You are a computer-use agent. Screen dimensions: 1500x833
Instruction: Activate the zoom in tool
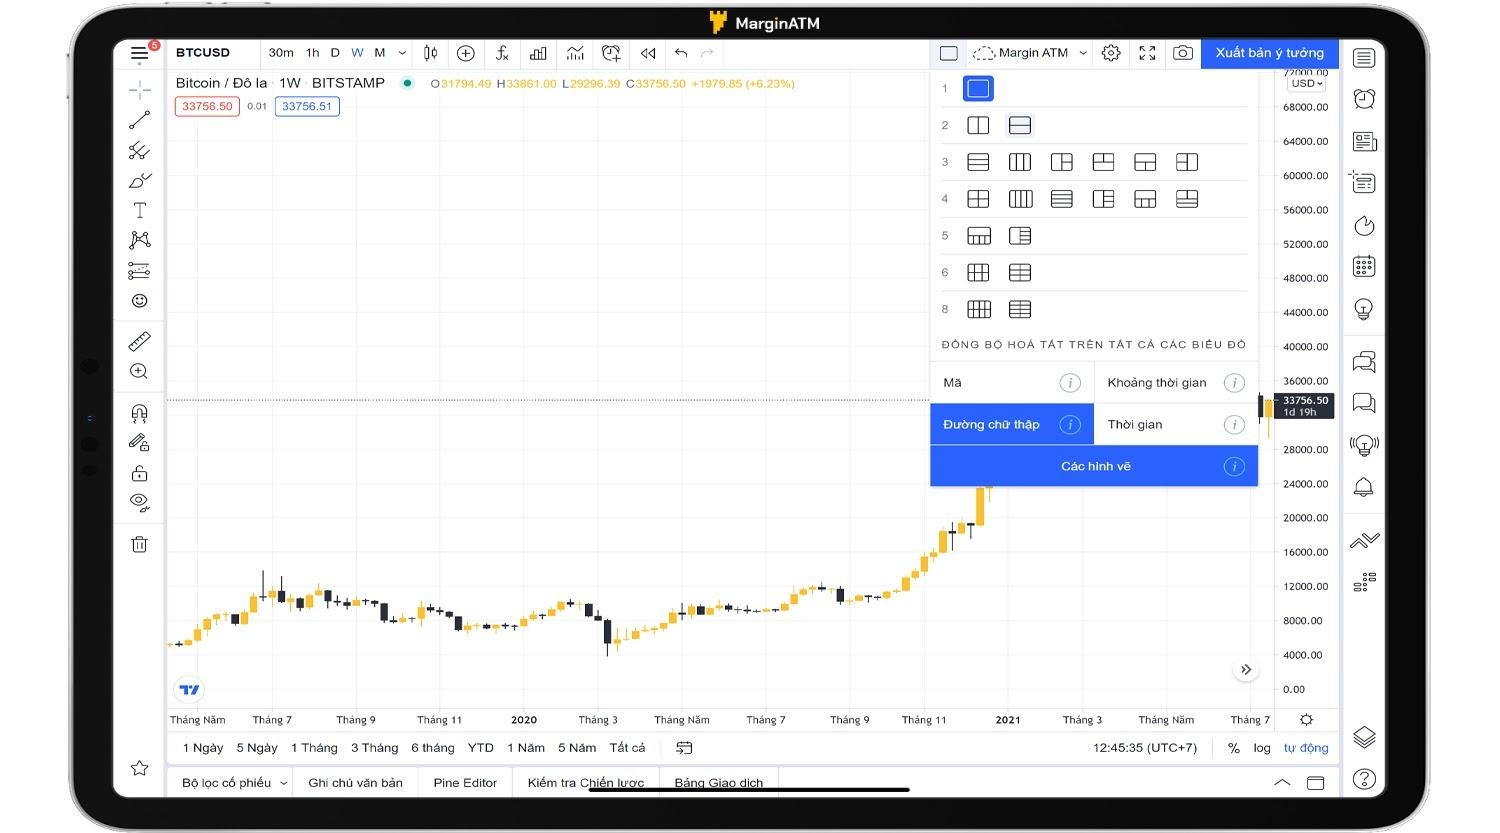pos(139,372)
